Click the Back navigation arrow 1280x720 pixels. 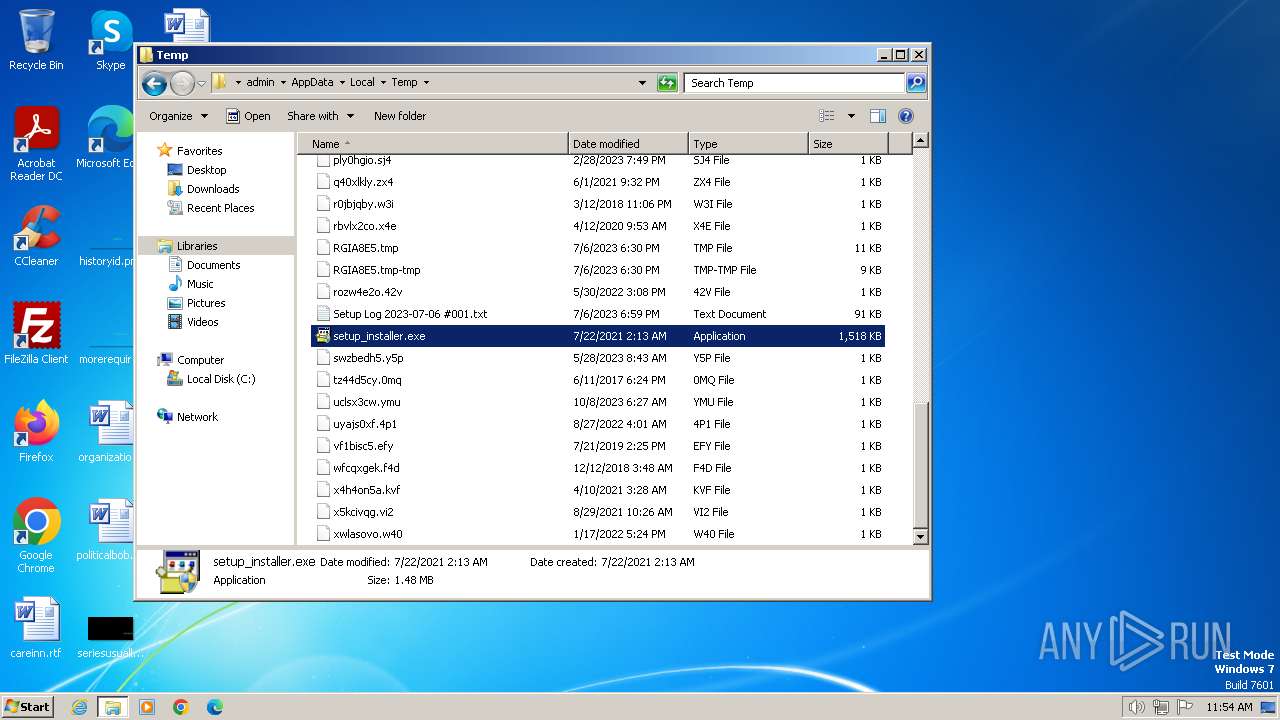[154, 83]
